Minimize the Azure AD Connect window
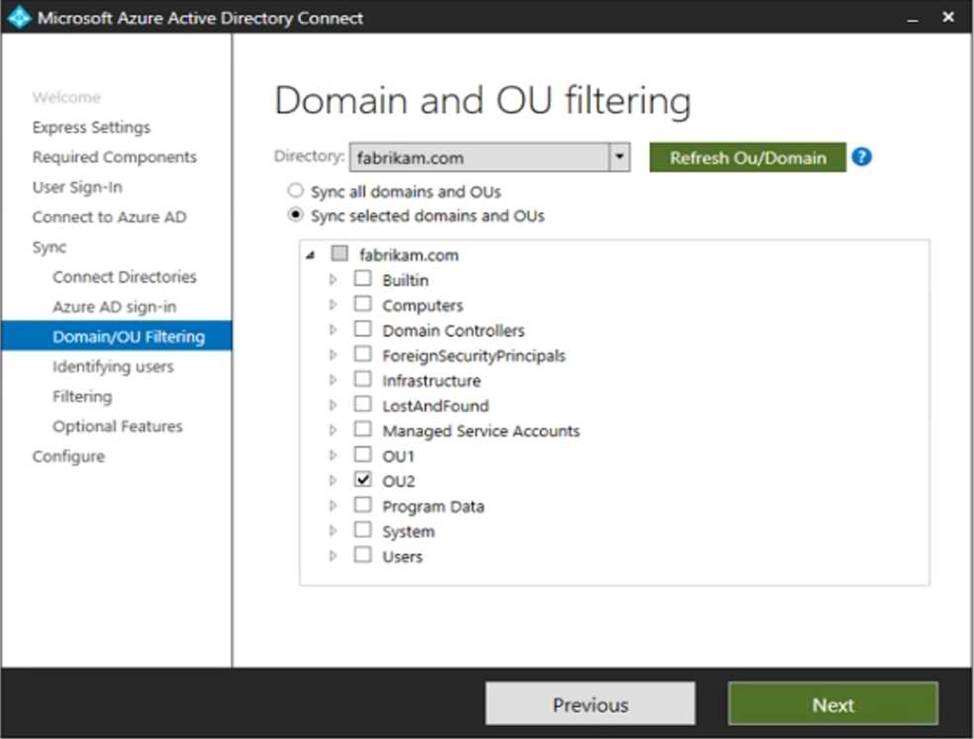974x739 pixels. (913, 18)
